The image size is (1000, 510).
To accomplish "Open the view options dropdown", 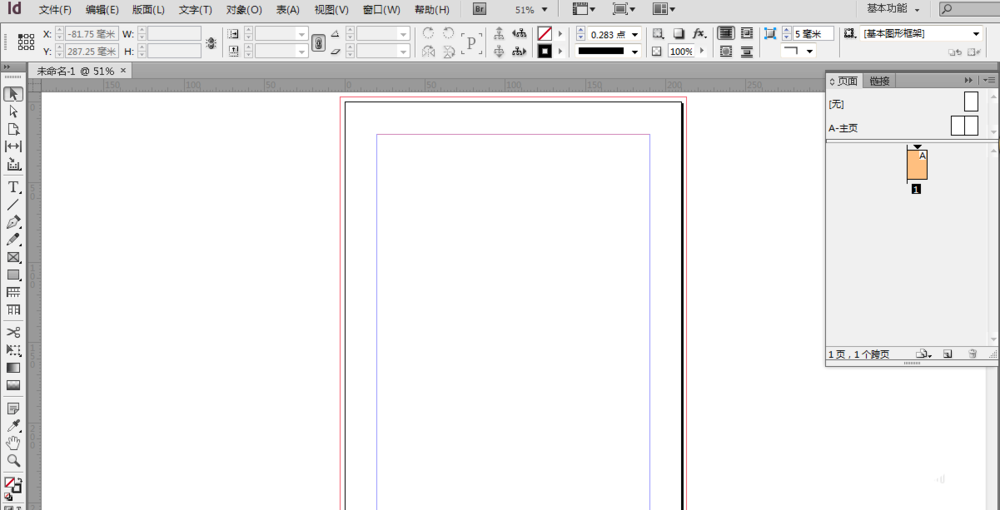I will [584, 9].
